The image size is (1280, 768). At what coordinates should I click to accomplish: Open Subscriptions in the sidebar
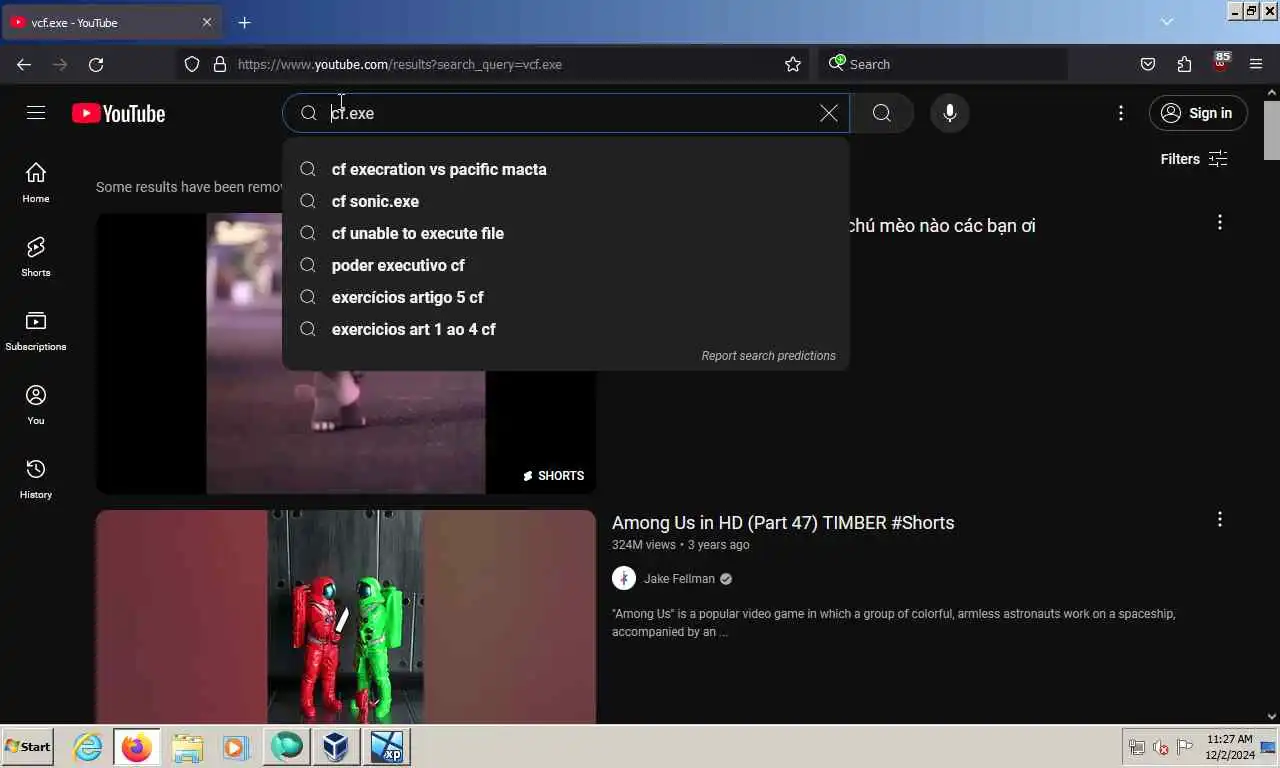tap(36, 330)
